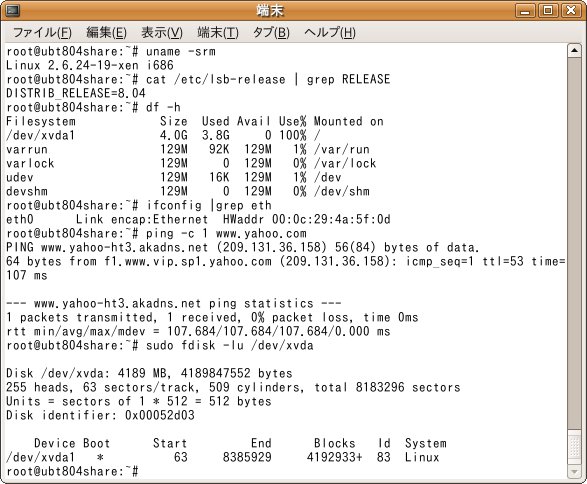Image resolution: width=587 pixels, height=484 pixels.
Task: Click the 'uname -srm' command text
Action: click(181, 51)
